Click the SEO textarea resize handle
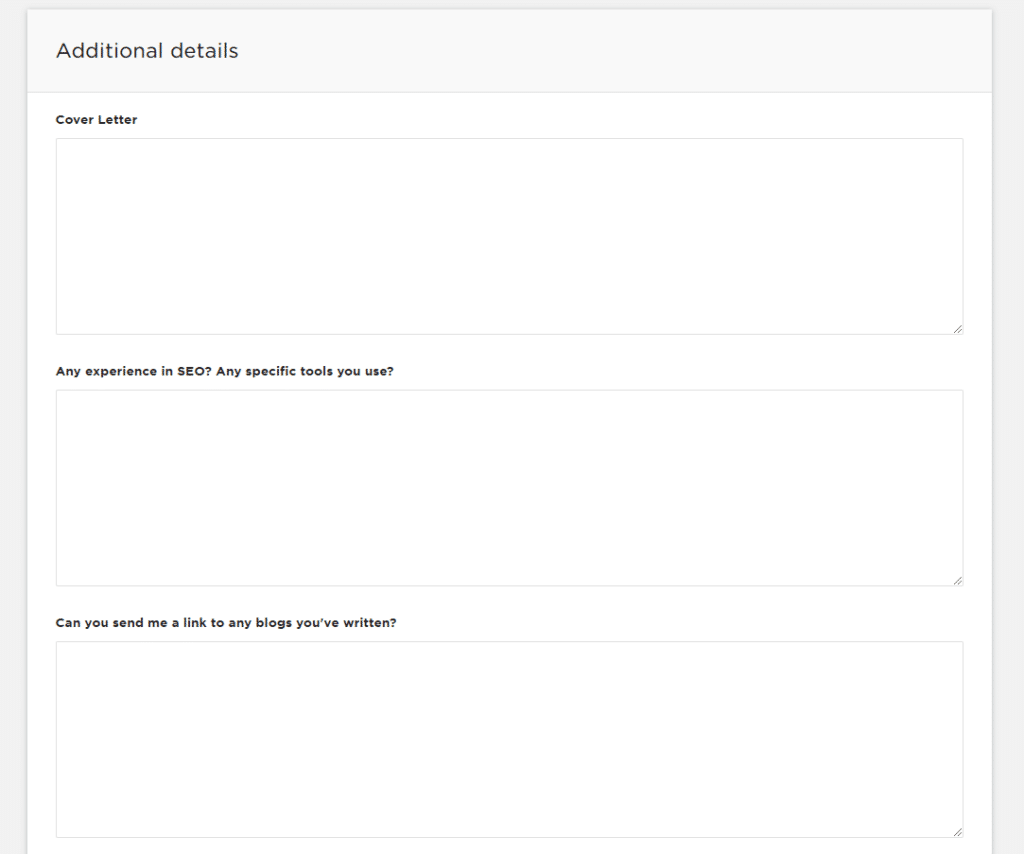Screen dimensions: 1024x854 957,578
